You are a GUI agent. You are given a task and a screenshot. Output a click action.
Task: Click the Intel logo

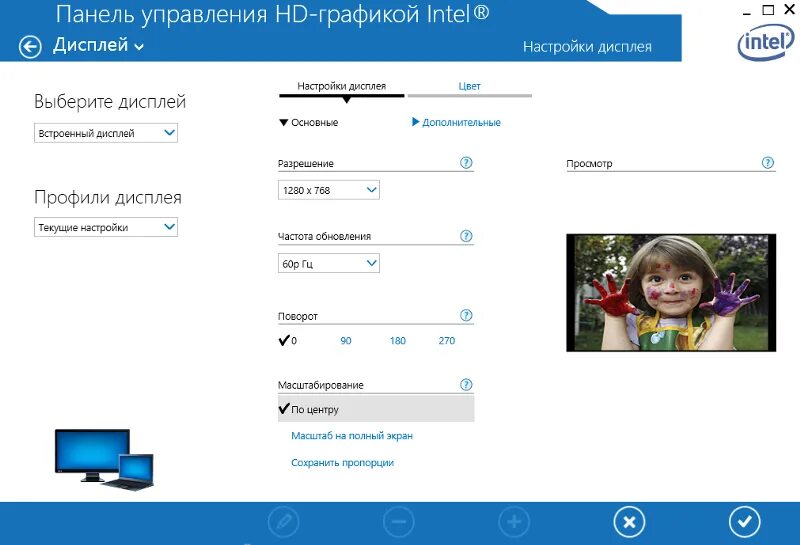766,44
